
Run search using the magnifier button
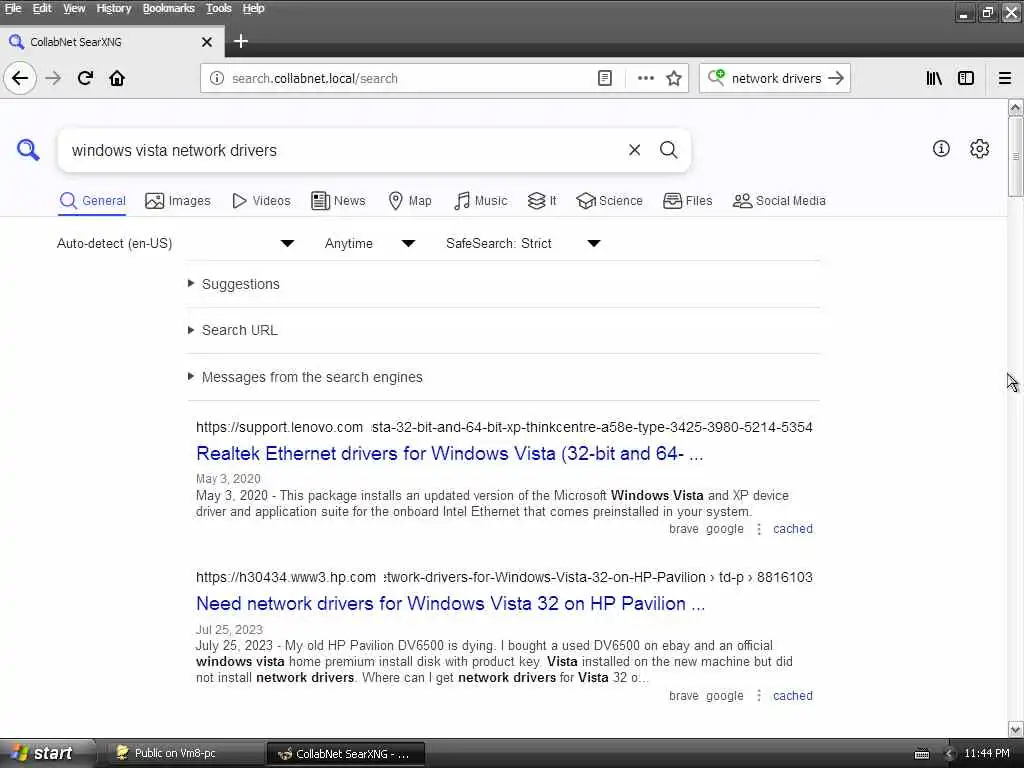click(x=669, y=150)
